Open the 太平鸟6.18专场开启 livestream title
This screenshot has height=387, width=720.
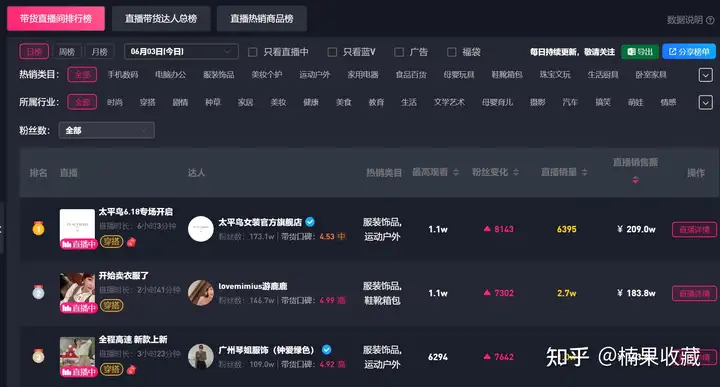pos(136,212)
